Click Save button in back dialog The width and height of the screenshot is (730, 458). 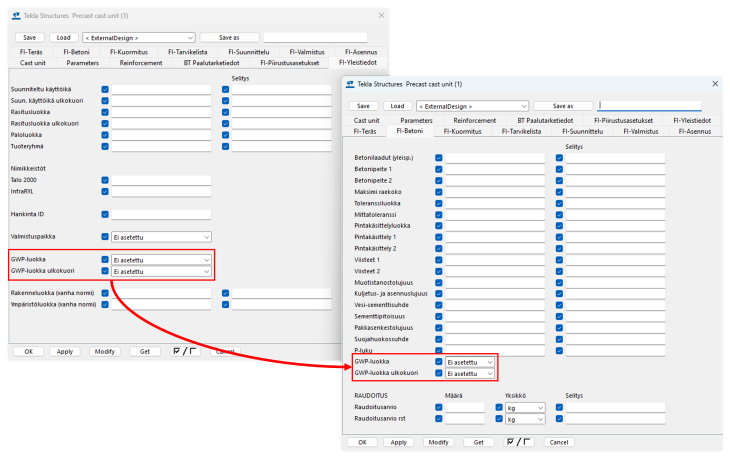[29, 38]
